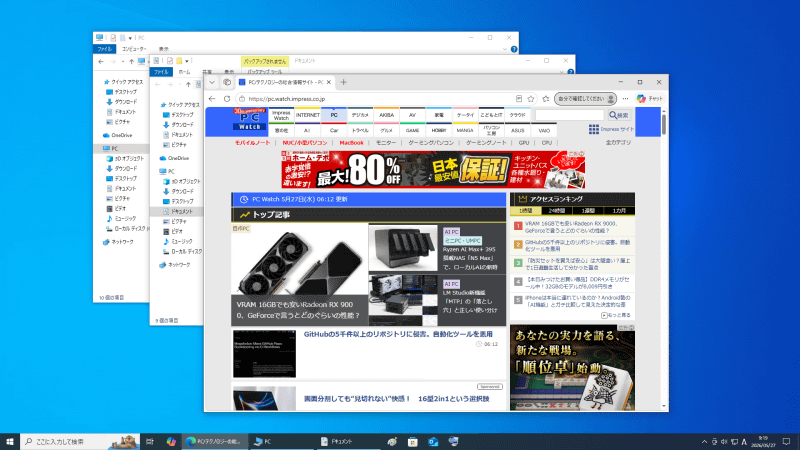Open Microsoft Store from the taskbar
The width and height of the screenshot is (800, 450).
click(x=412, y=441)
